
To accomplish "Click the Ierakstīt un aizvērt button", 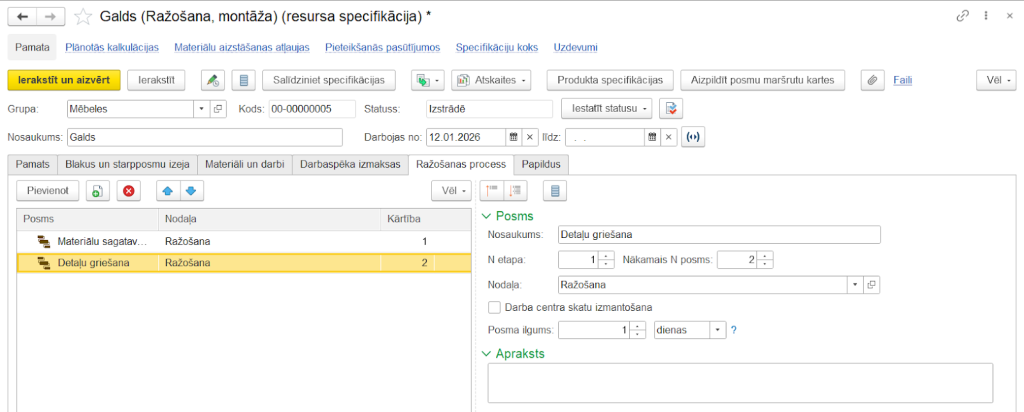I will click(64, 80).
